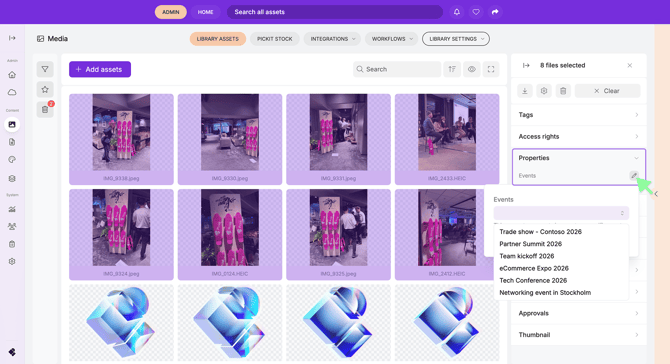Select thumbnail IMG_0124.HEIC
This screenshot has width=670, height=364.
(230, 235)
